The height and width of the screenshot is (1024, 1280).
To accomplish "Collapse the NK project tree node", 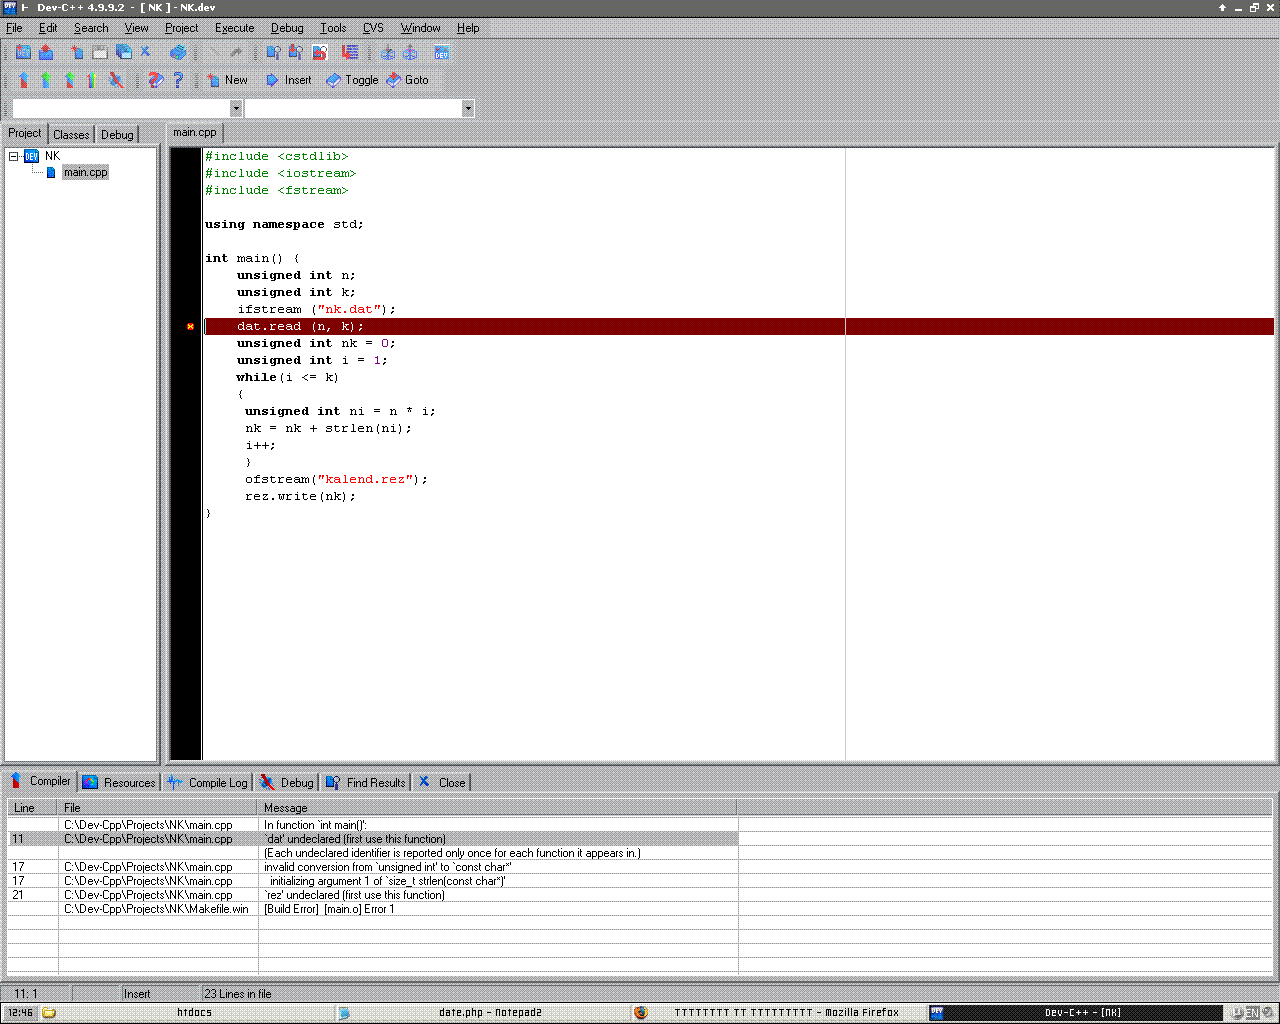I will [x=14, y=156].
